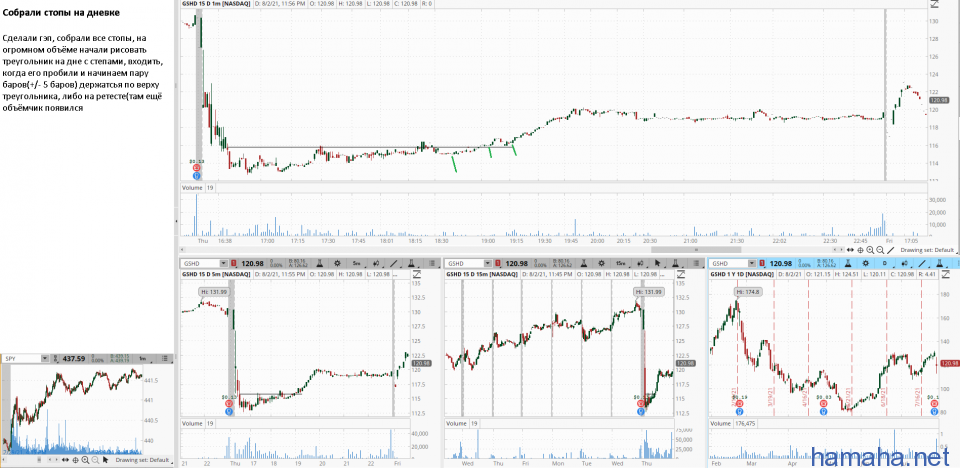This screenshot has width=960, height=468.
Task: Click the pan arrows icon below the SPY chart
Action: [66, 459]
